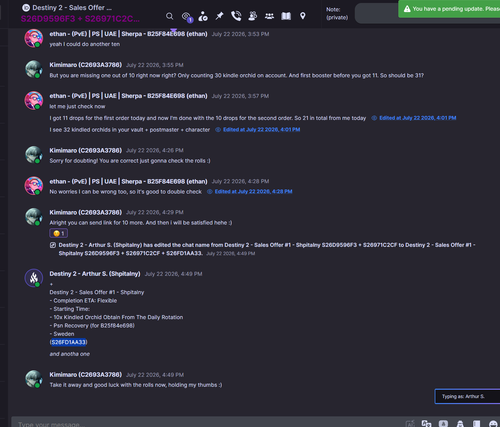This screenshot has height=427, width=500.
Task: Click the two-person contacts icon in header
Action: 253,16
